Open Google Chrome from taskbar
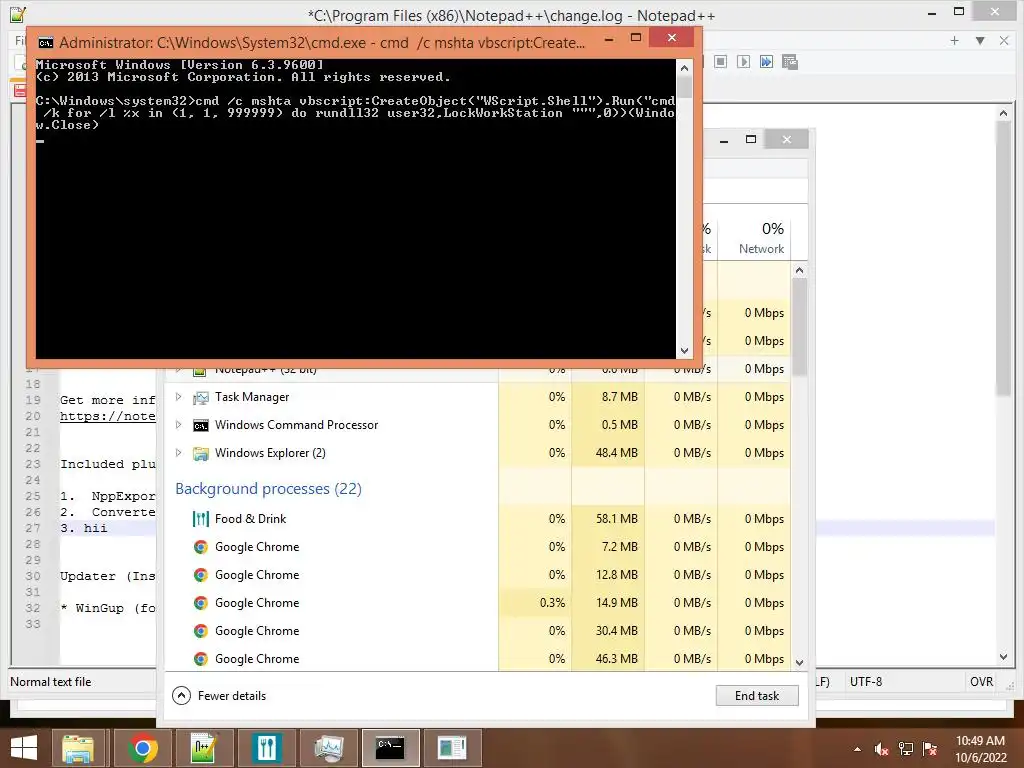The image size is (1024, 768). coord(142,748)
